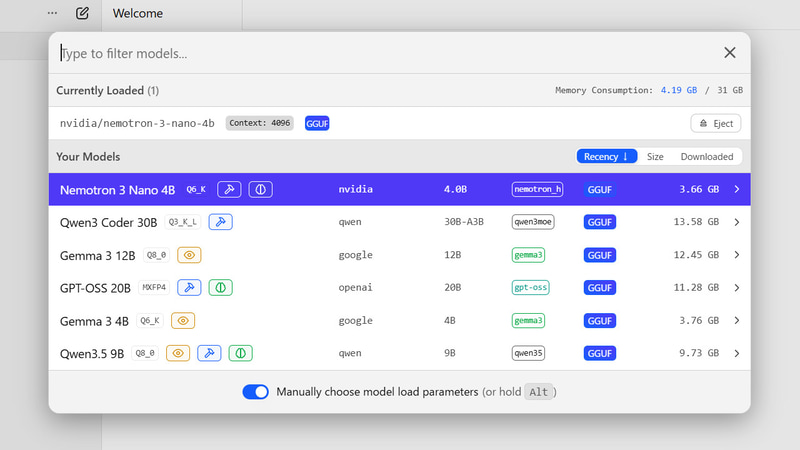The image size is (800, 450).
Task: Click the GGUF badge in GPT-OSS 20B row
Action: click(599, 288)
